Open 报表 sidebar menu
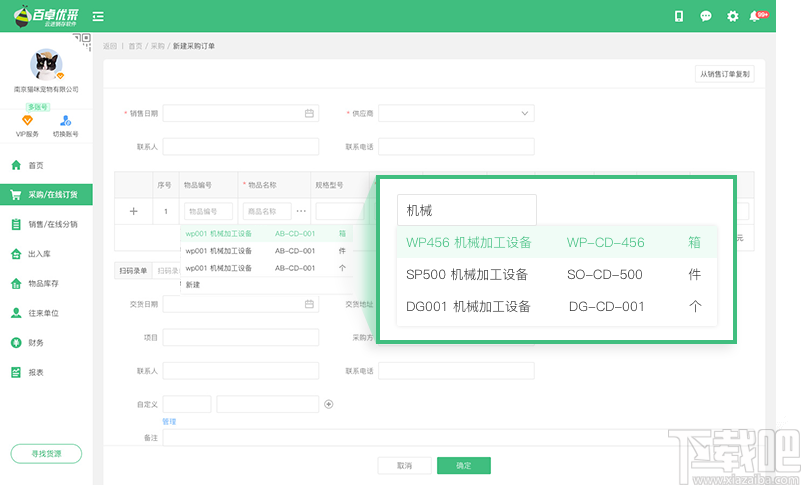 (x=46, y=372)
